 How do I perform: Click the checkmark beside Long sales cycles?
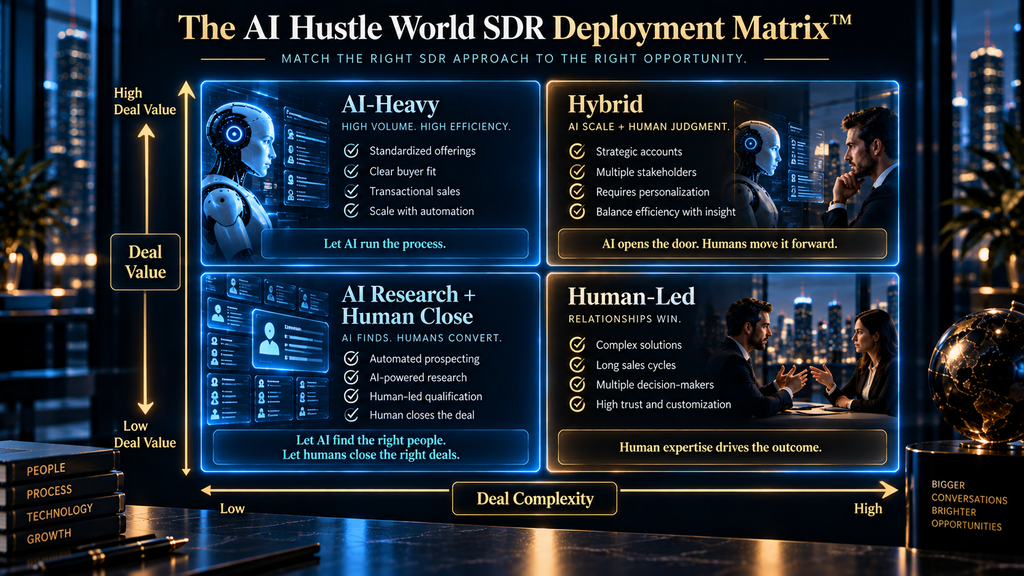pos(577,364)
